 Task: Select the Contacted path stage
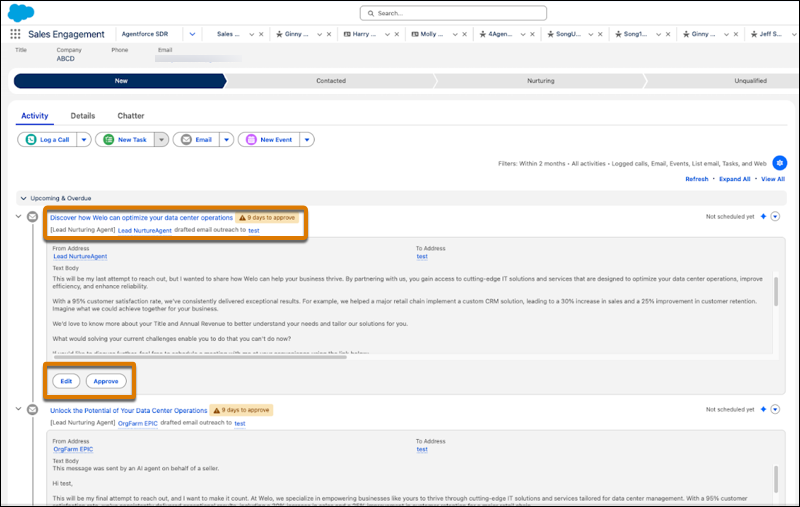pyautogui.click(x=331, y=81)
